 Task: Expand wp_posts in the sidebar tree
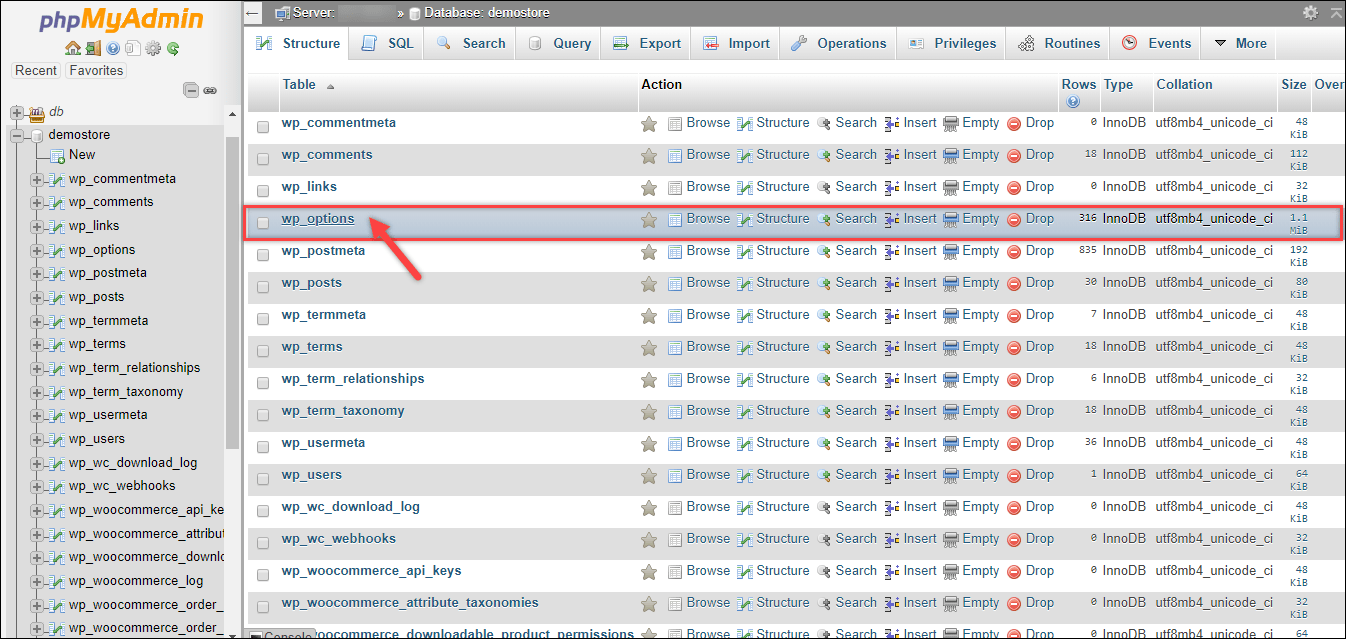tap(37, 298)
